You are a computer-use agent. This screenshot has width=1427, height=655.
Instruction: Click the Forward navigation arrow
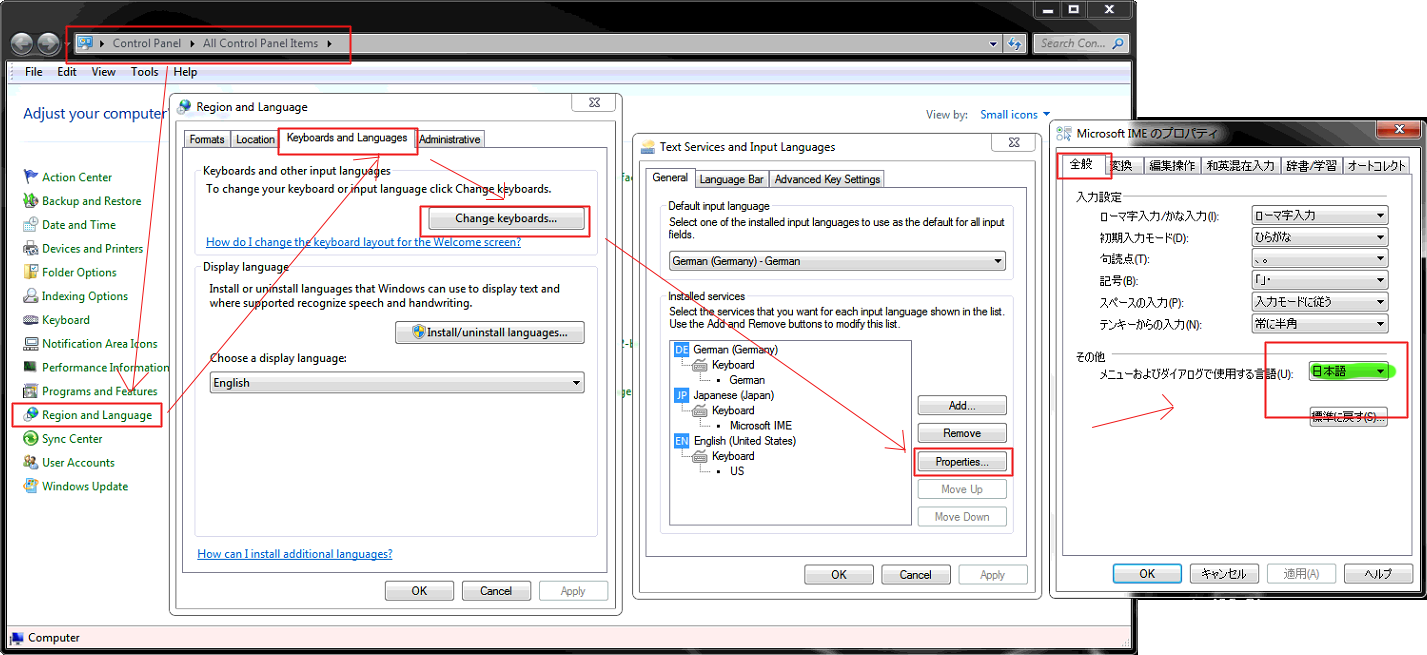coord(48,43)
